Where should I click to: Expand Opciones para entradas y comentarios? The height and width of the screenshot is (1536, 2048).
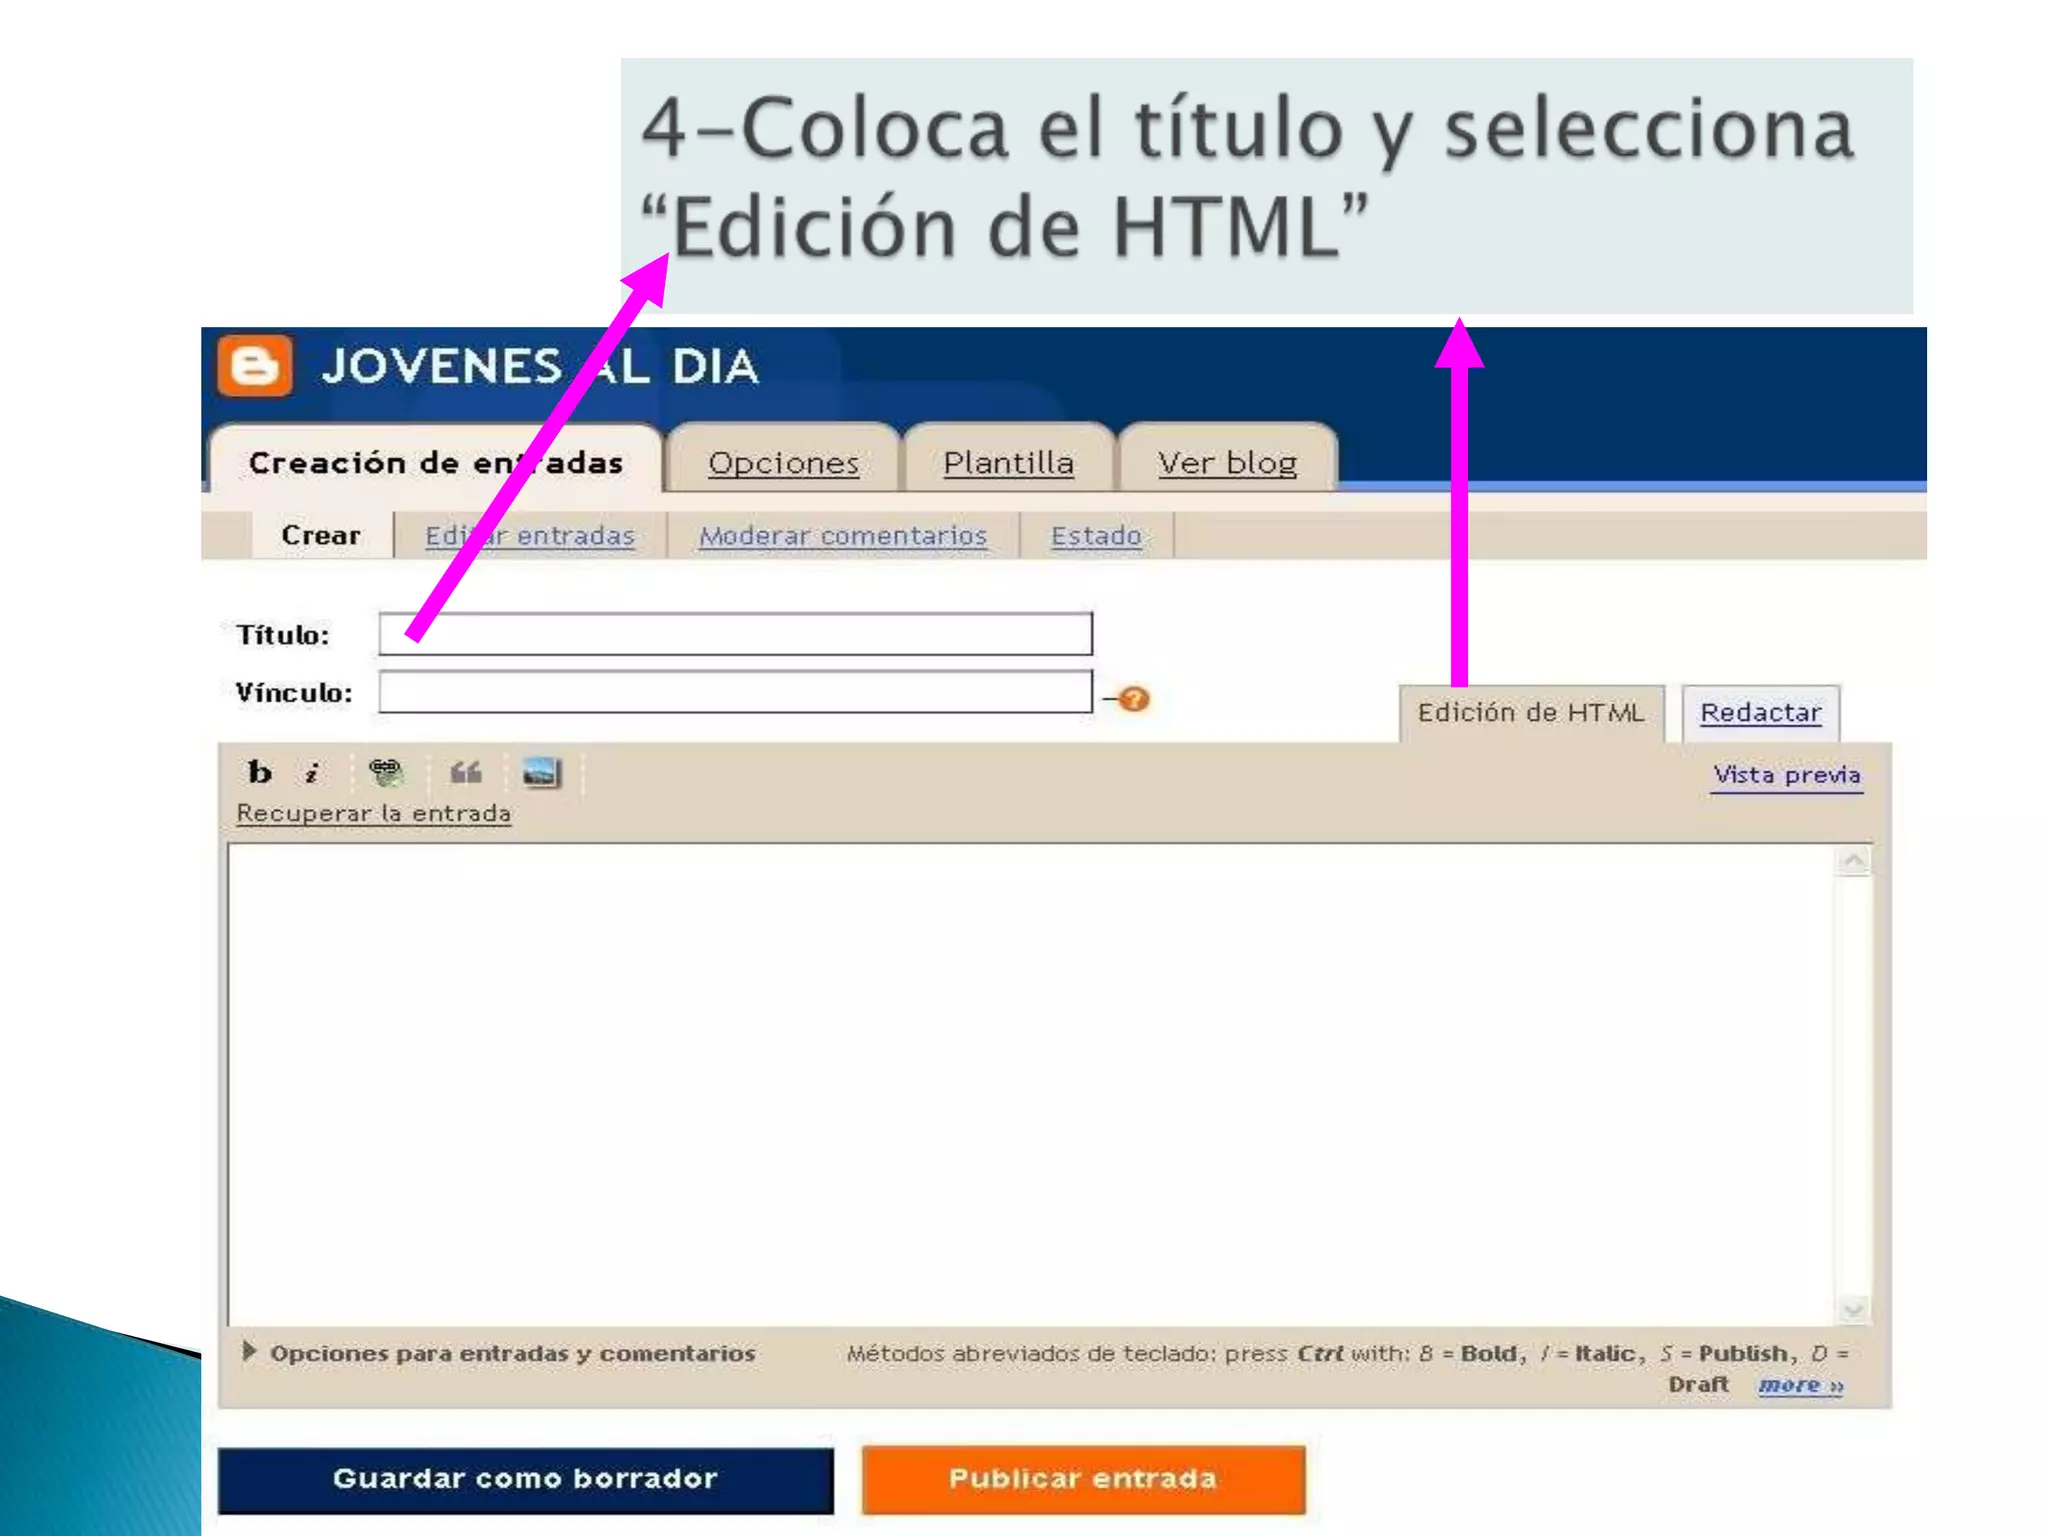tap(500, 1353)
